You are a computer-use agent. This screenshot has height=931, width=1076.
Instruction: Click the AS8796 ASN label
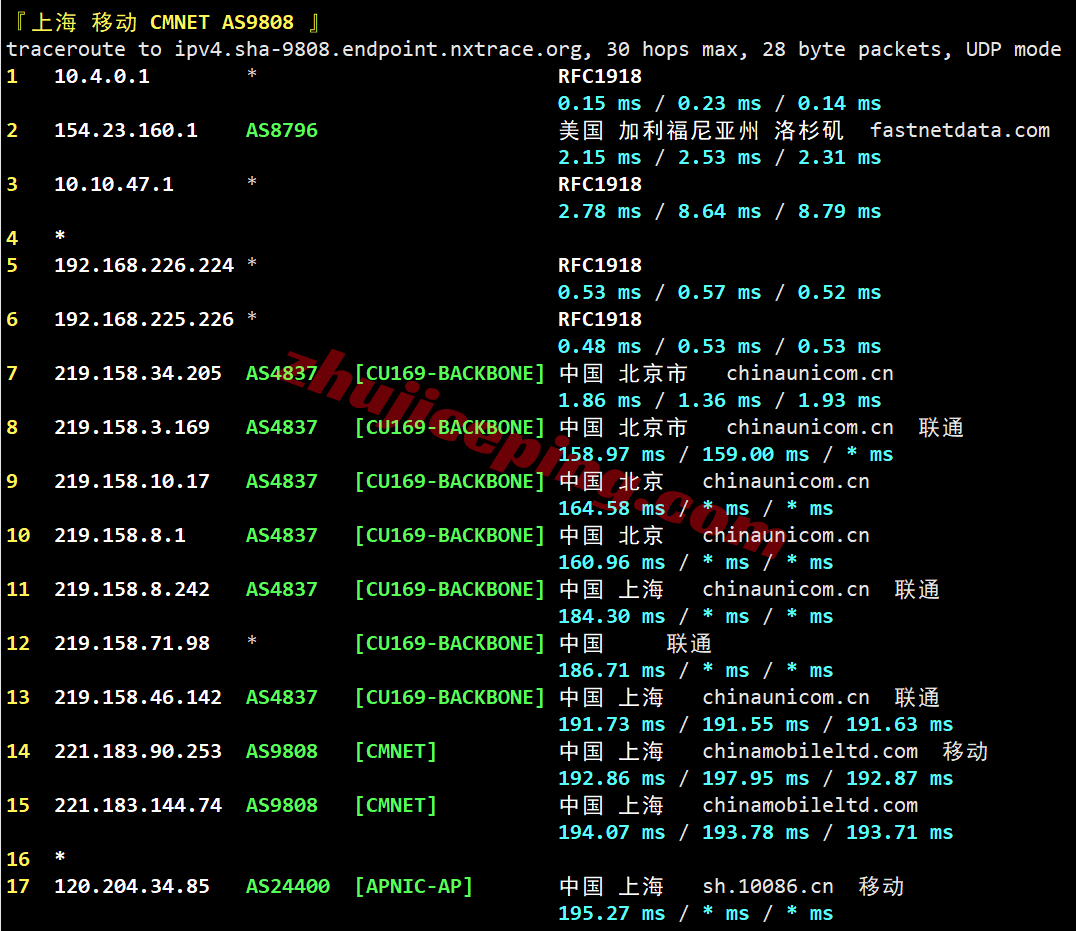282,130
